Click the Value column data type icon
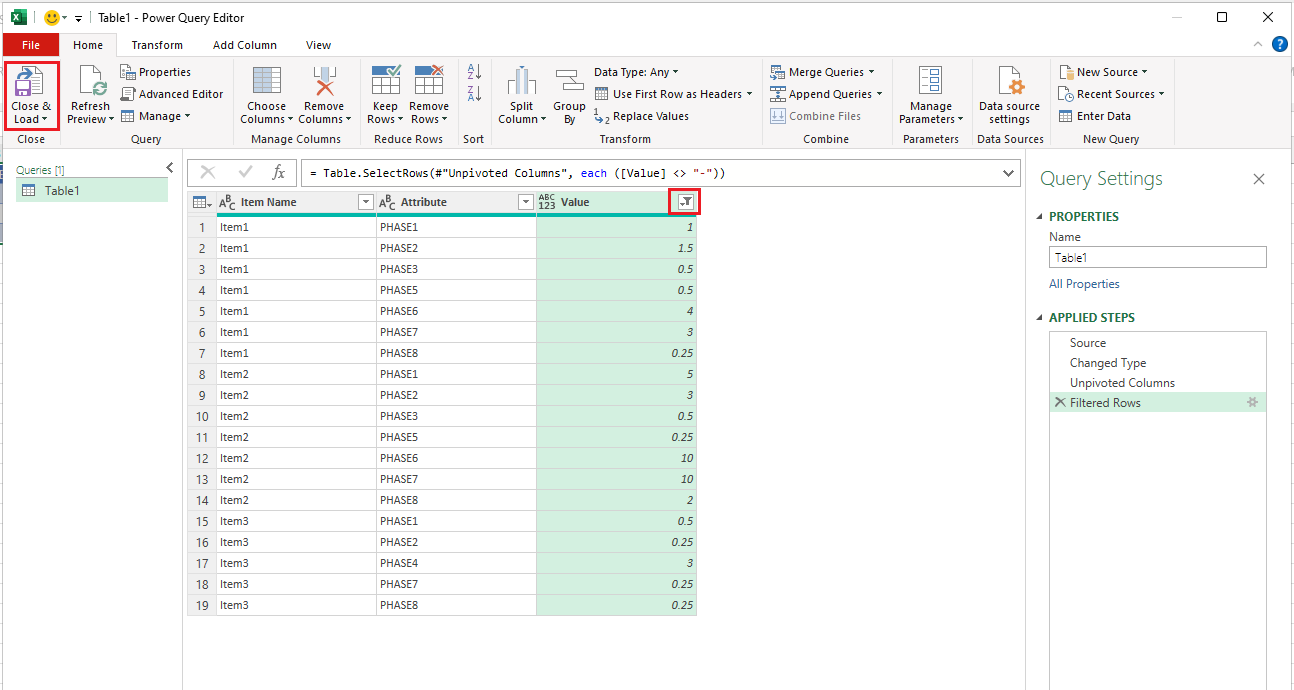 click(546, 202)
